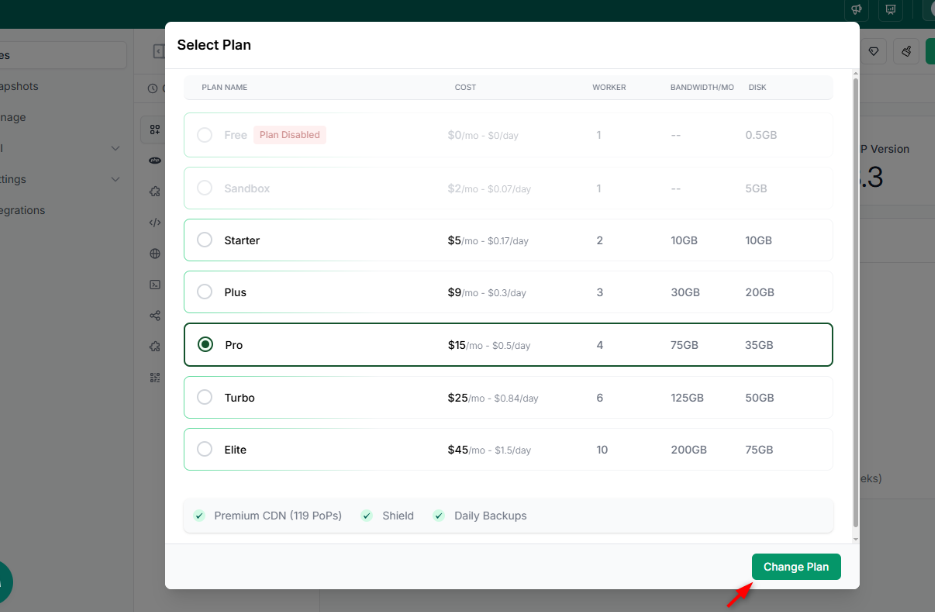This screenshot has height=612, width=935.
Task: Choose the Elite plan radio button
Action: click(x=205, y=449)
